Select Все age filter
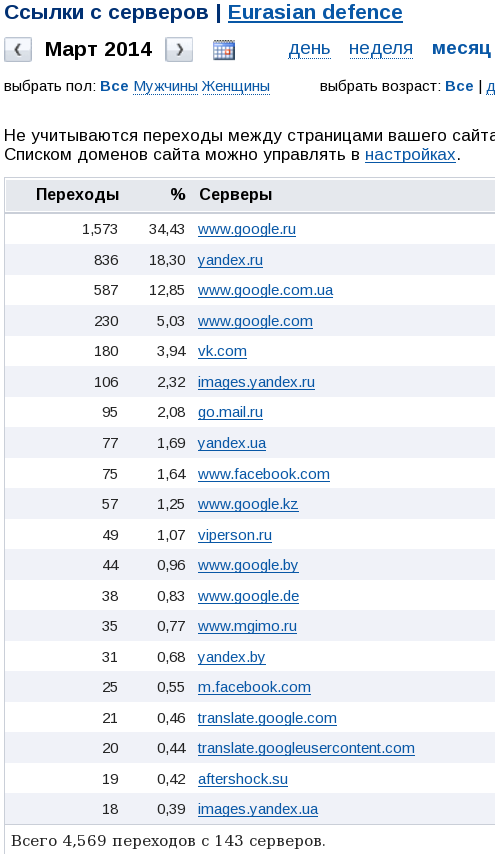The height and width of the screenshot is (854, 495). coord(459,86)
